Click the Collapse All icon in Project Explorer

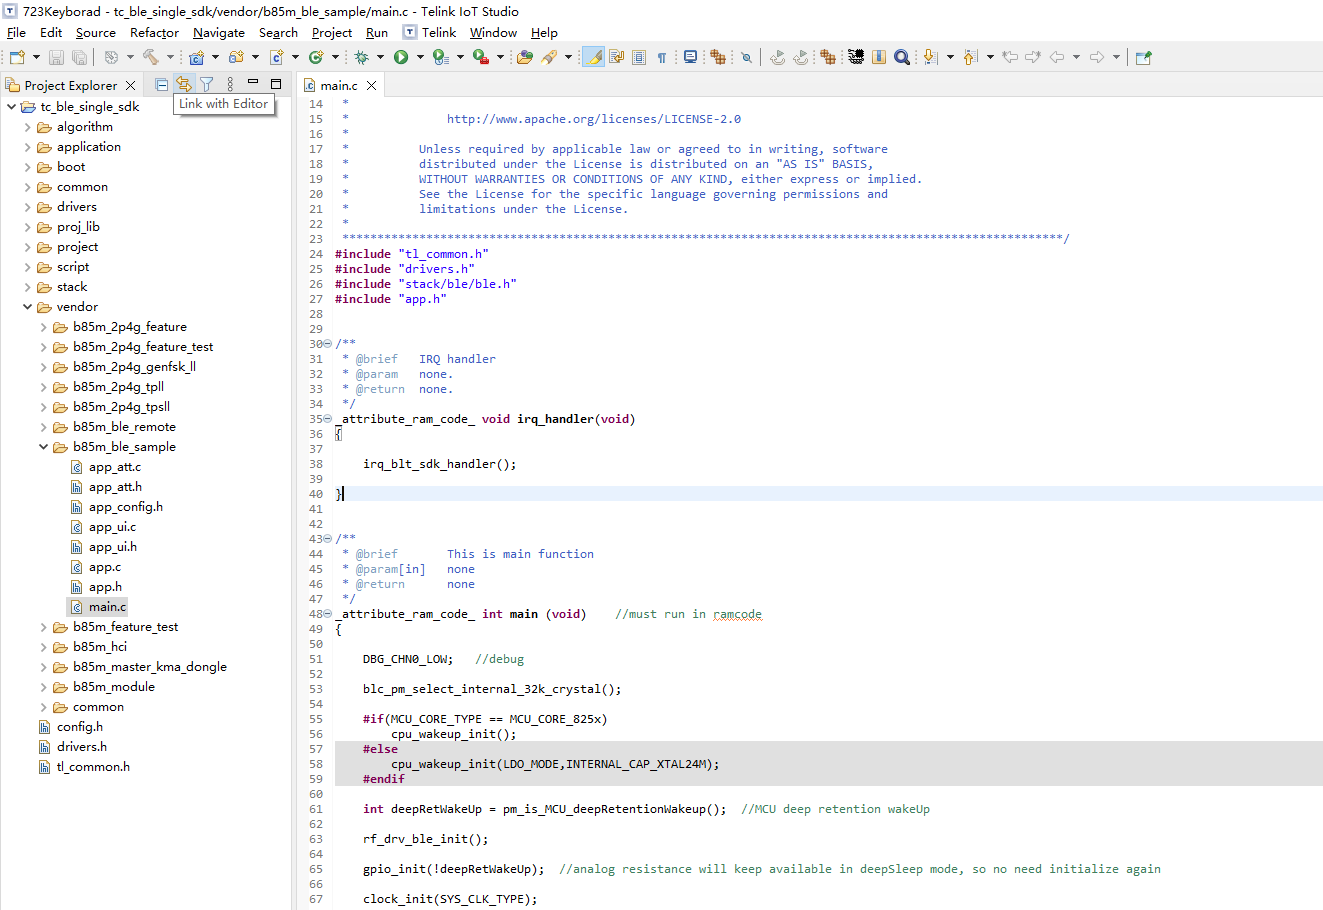click(x=161, y=85)
